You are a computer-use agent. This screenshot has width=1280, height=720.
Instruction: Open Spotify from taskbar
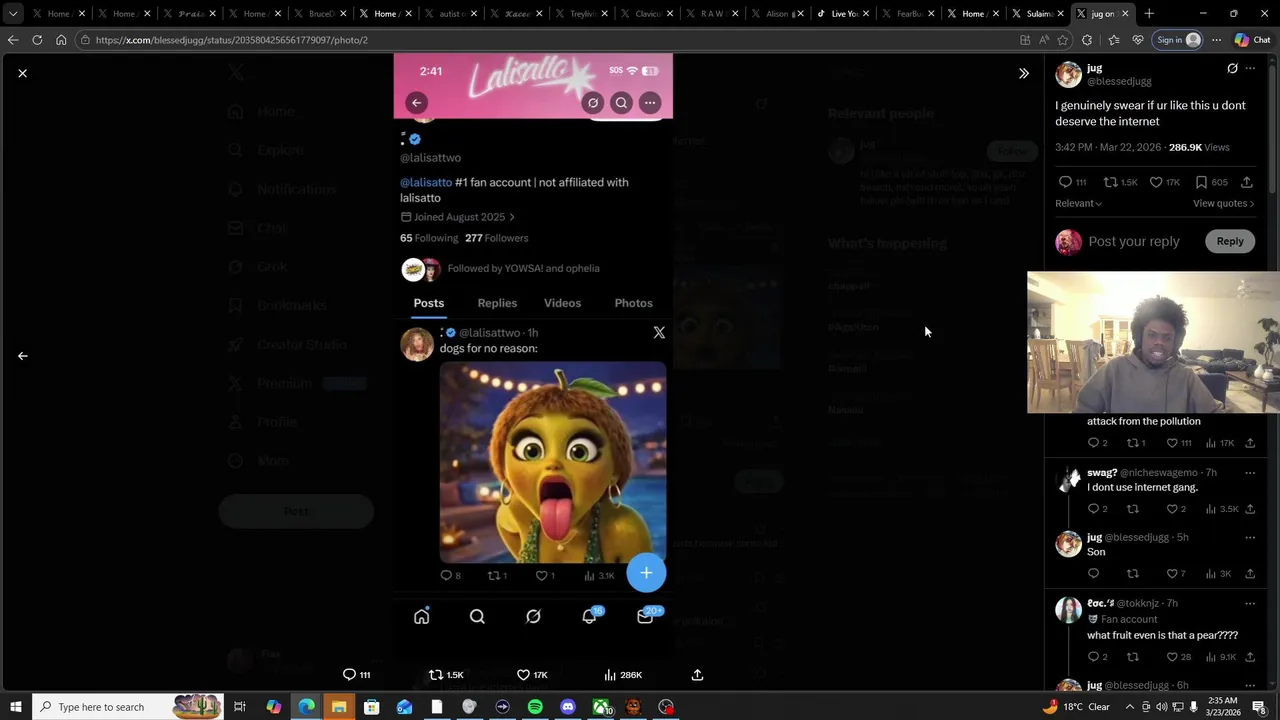click(x=535, y=707)
